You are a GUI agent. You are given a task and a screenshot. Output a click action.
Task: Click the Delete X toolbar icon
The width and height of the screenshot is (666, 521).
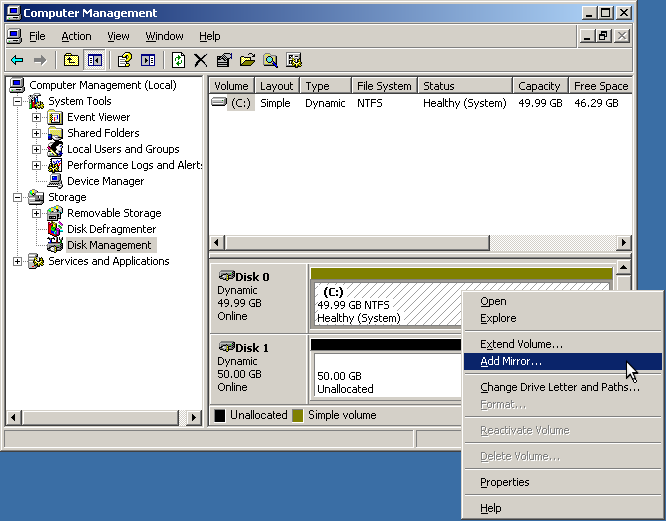point(200,60)
